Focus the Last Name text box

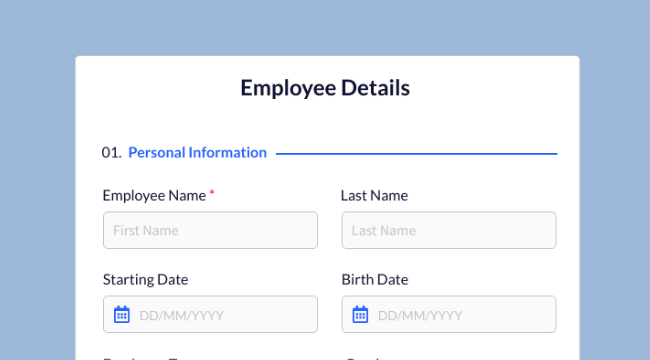[x=449, y=230]
